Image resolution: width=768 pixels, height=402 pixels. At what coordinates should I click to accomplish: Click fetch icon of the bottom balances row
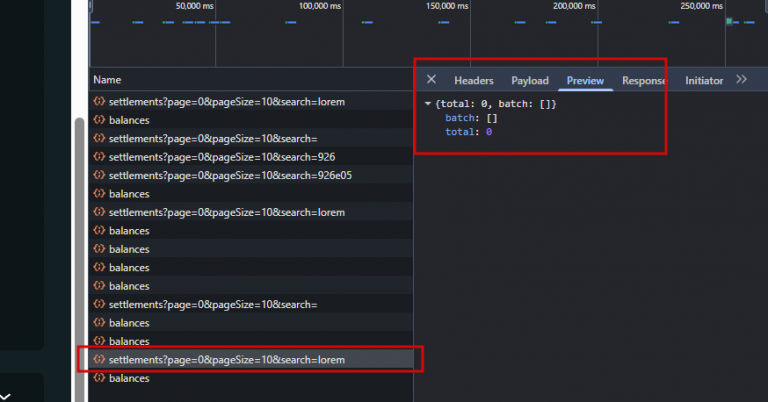99,378
